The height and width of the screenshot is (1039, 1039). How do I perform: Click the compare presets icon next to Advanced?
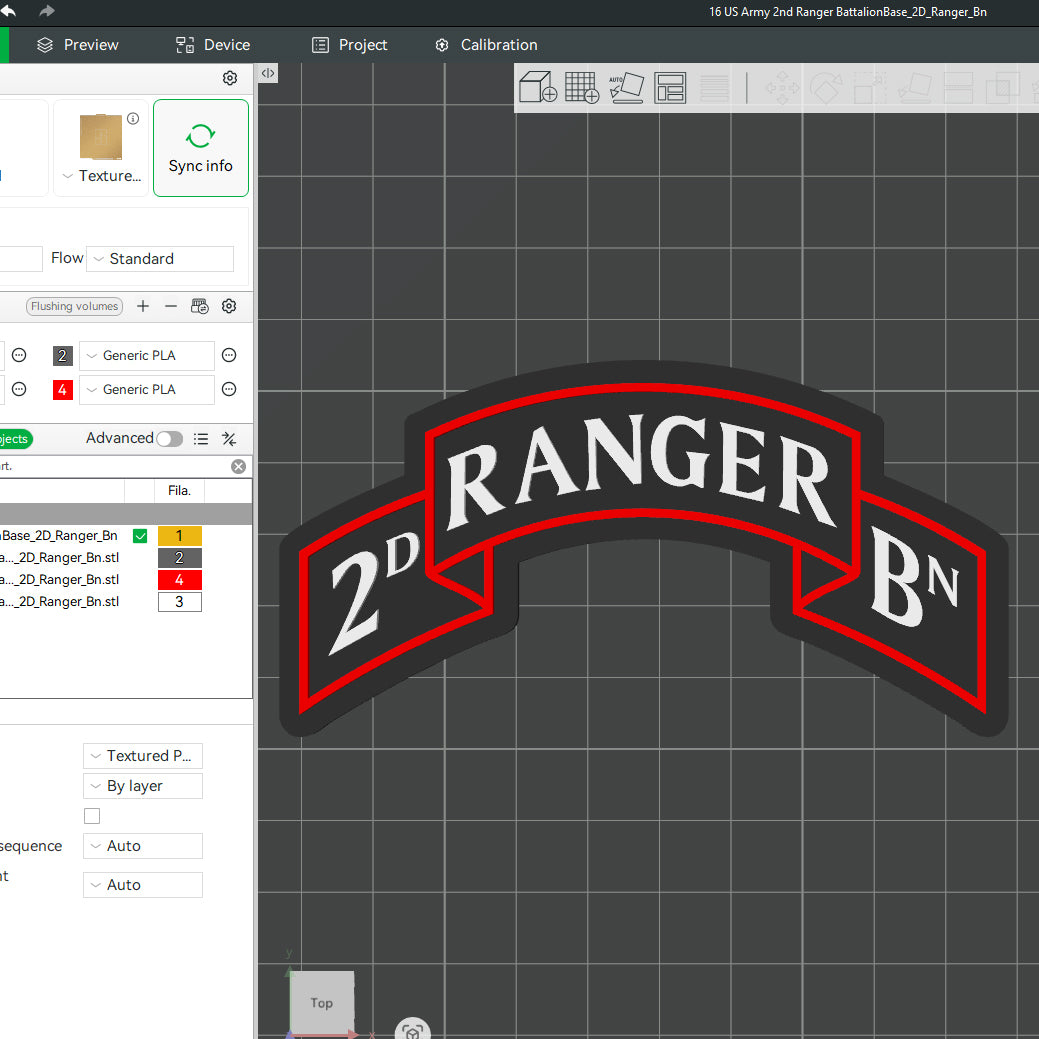229,438
